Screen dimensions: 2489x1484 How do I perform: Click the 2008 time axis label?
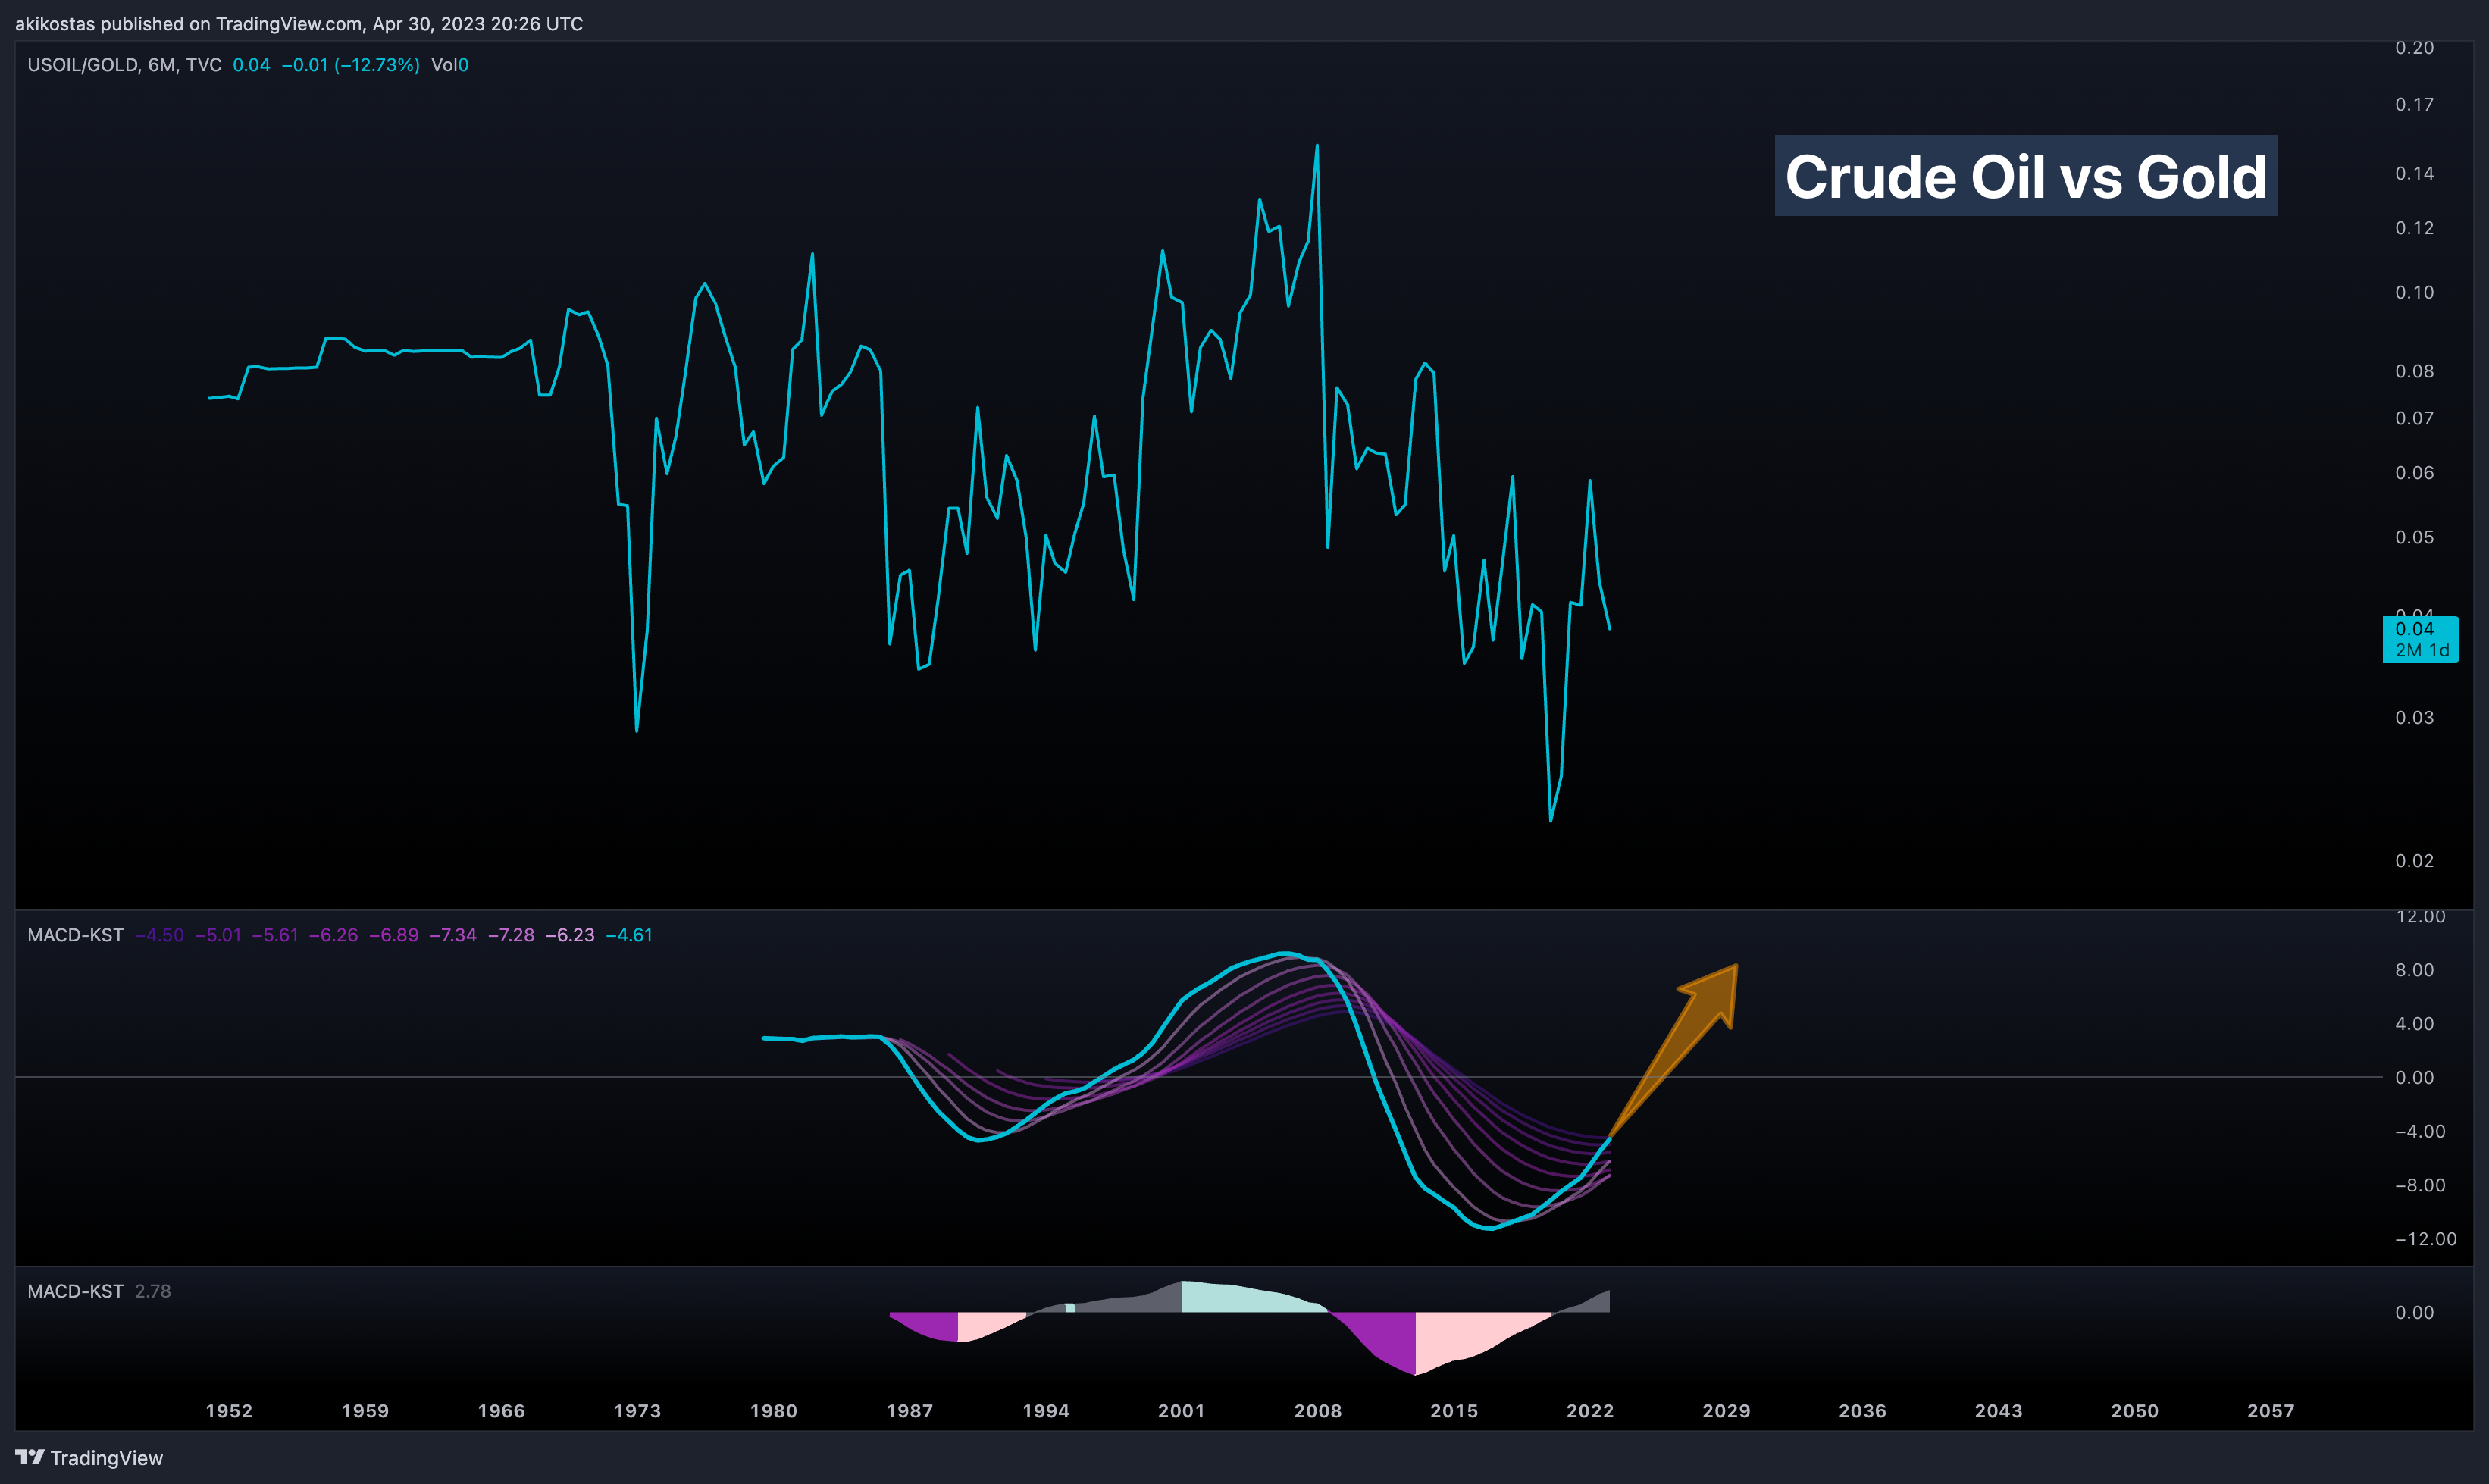click(x=1318, y=1411)
